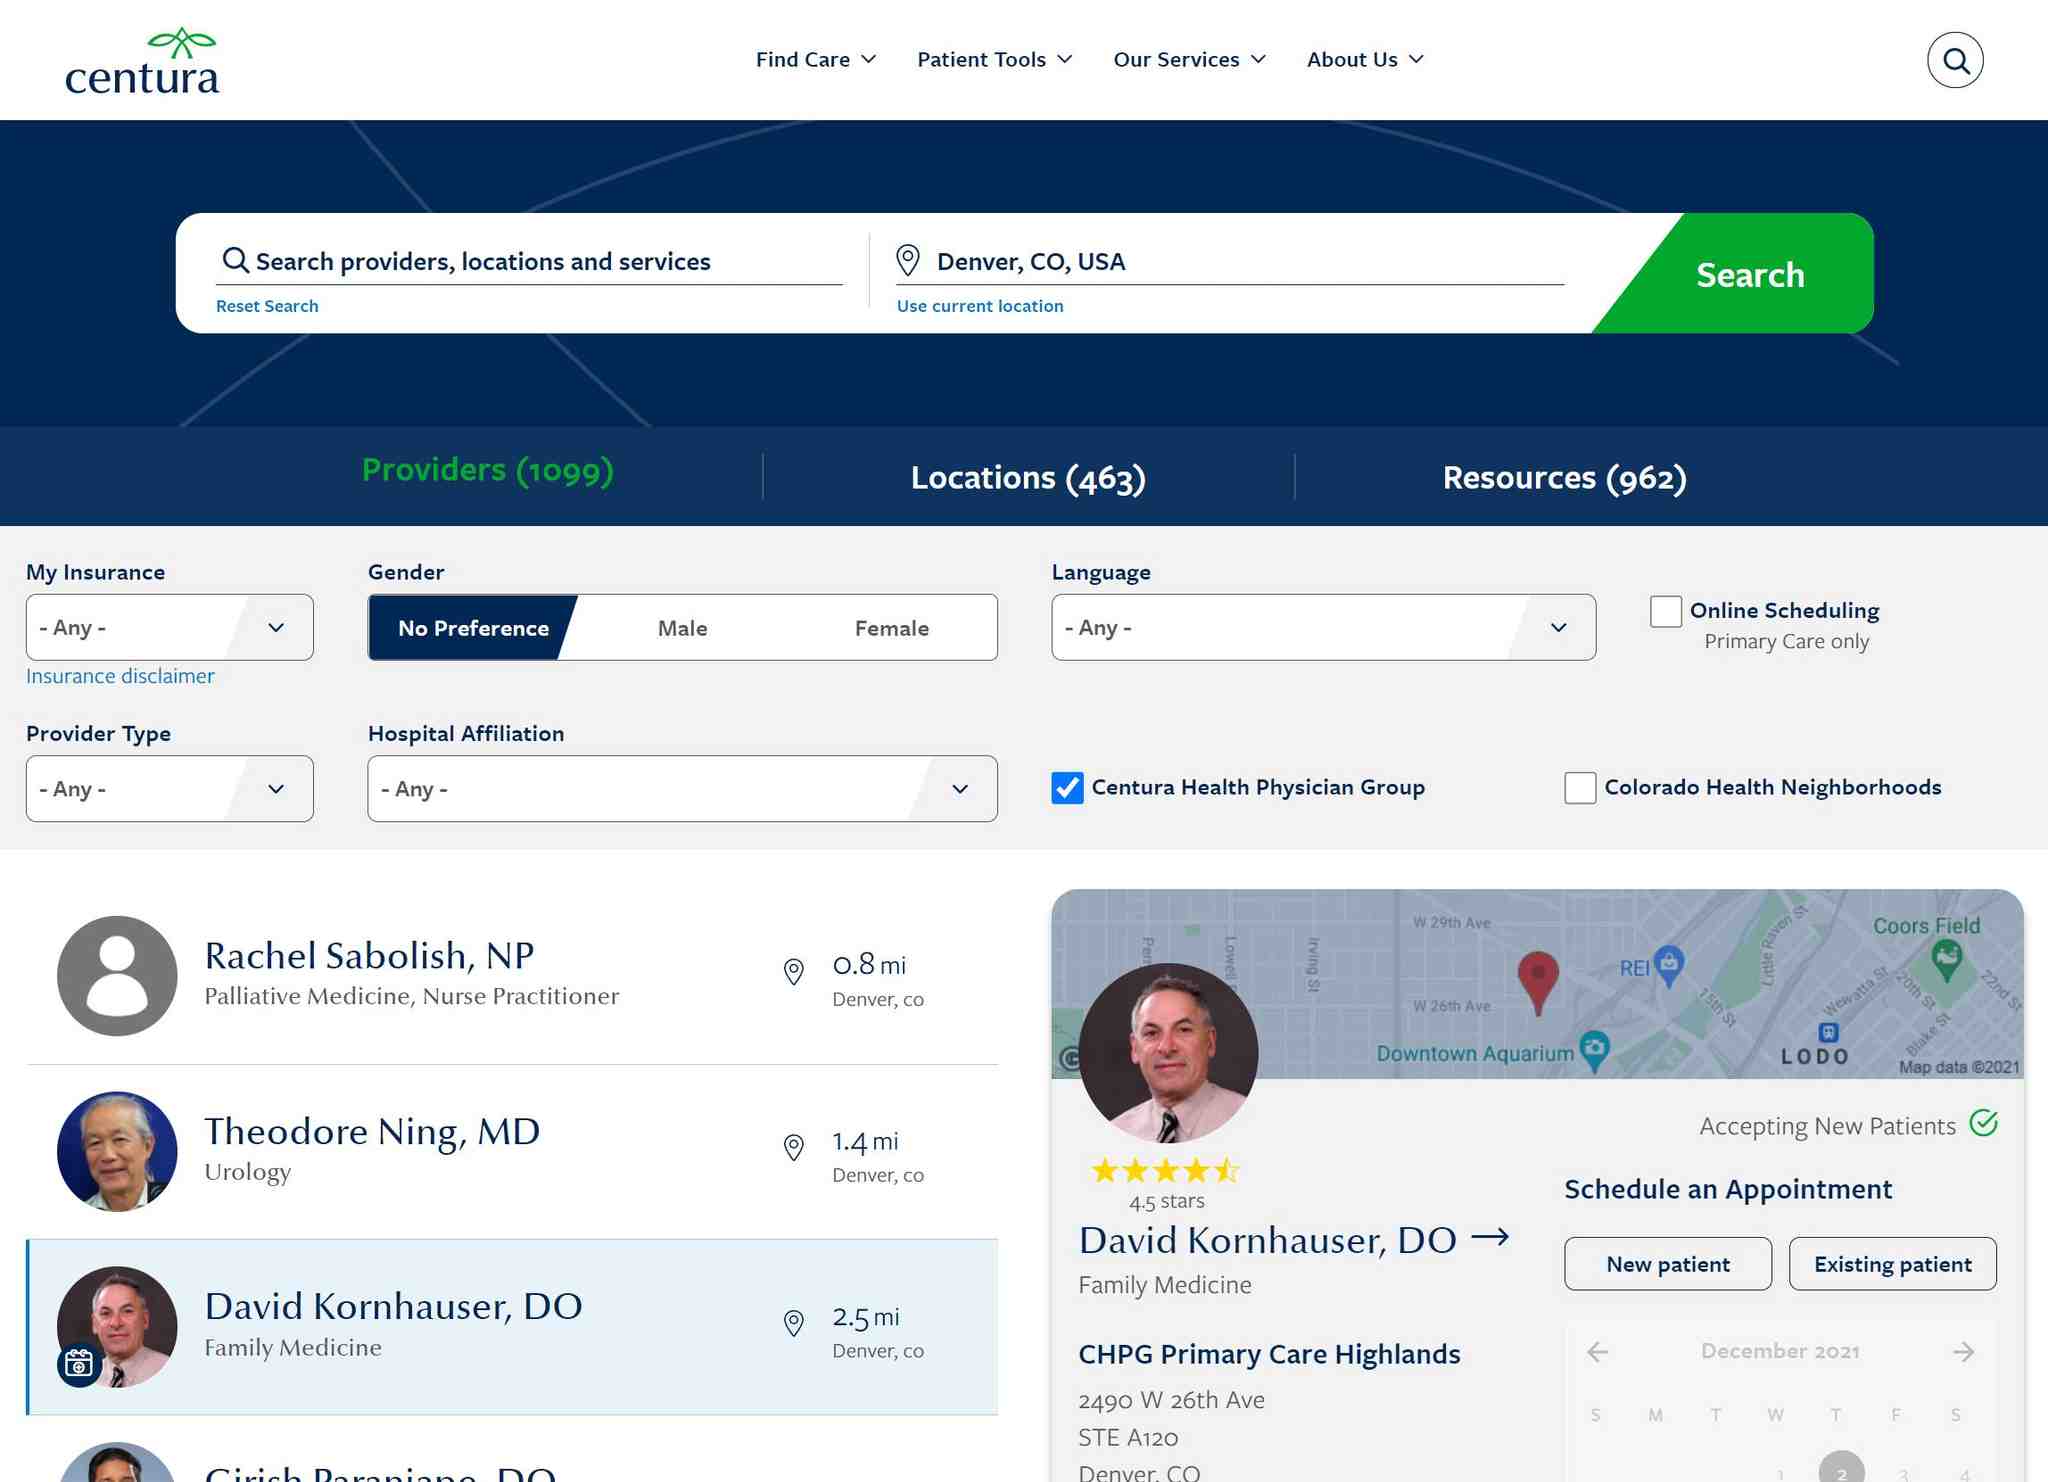
Task: Click Use current location link
Action: tap(980, 306)
